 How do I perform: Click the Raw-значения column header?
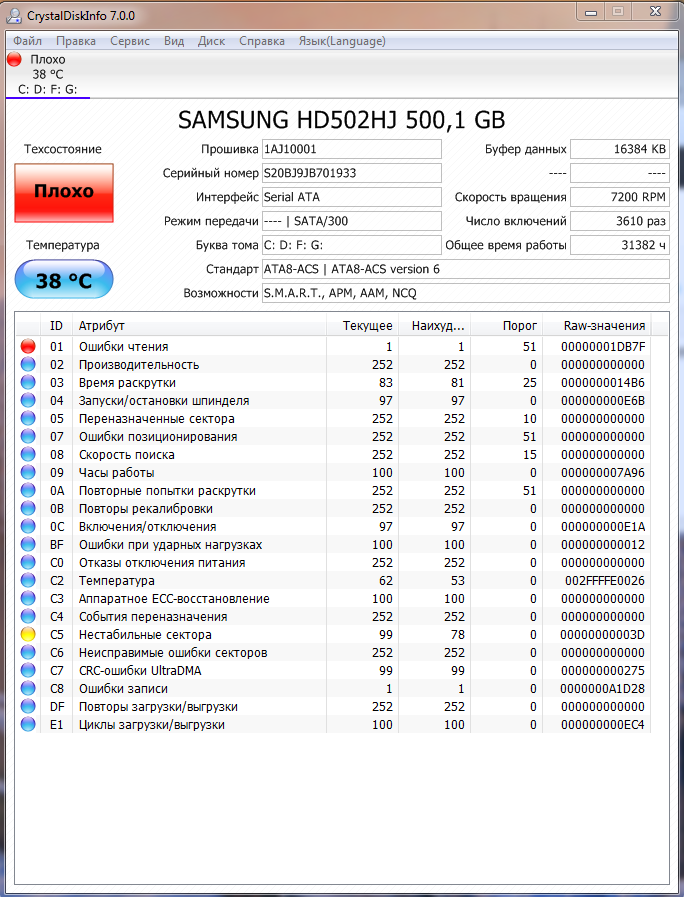pos(596,326)
